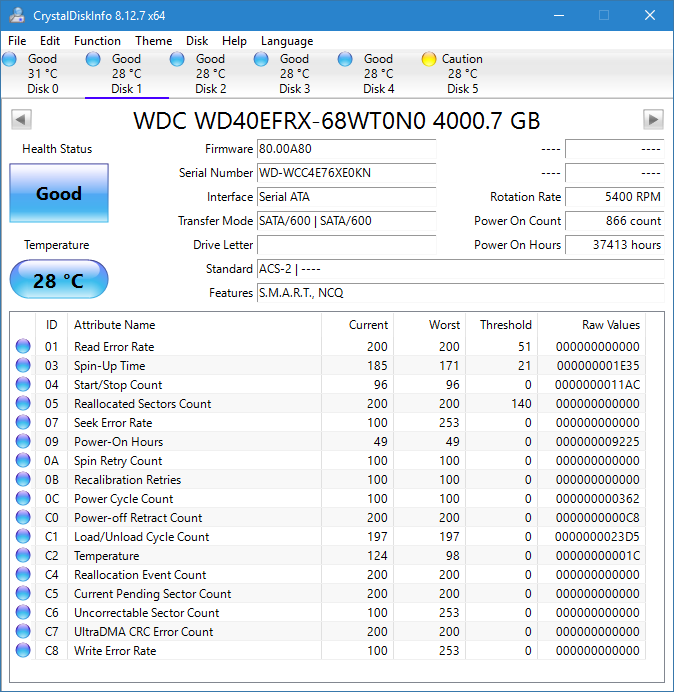Select the Write Error Rate row text

tap(115, 650)
